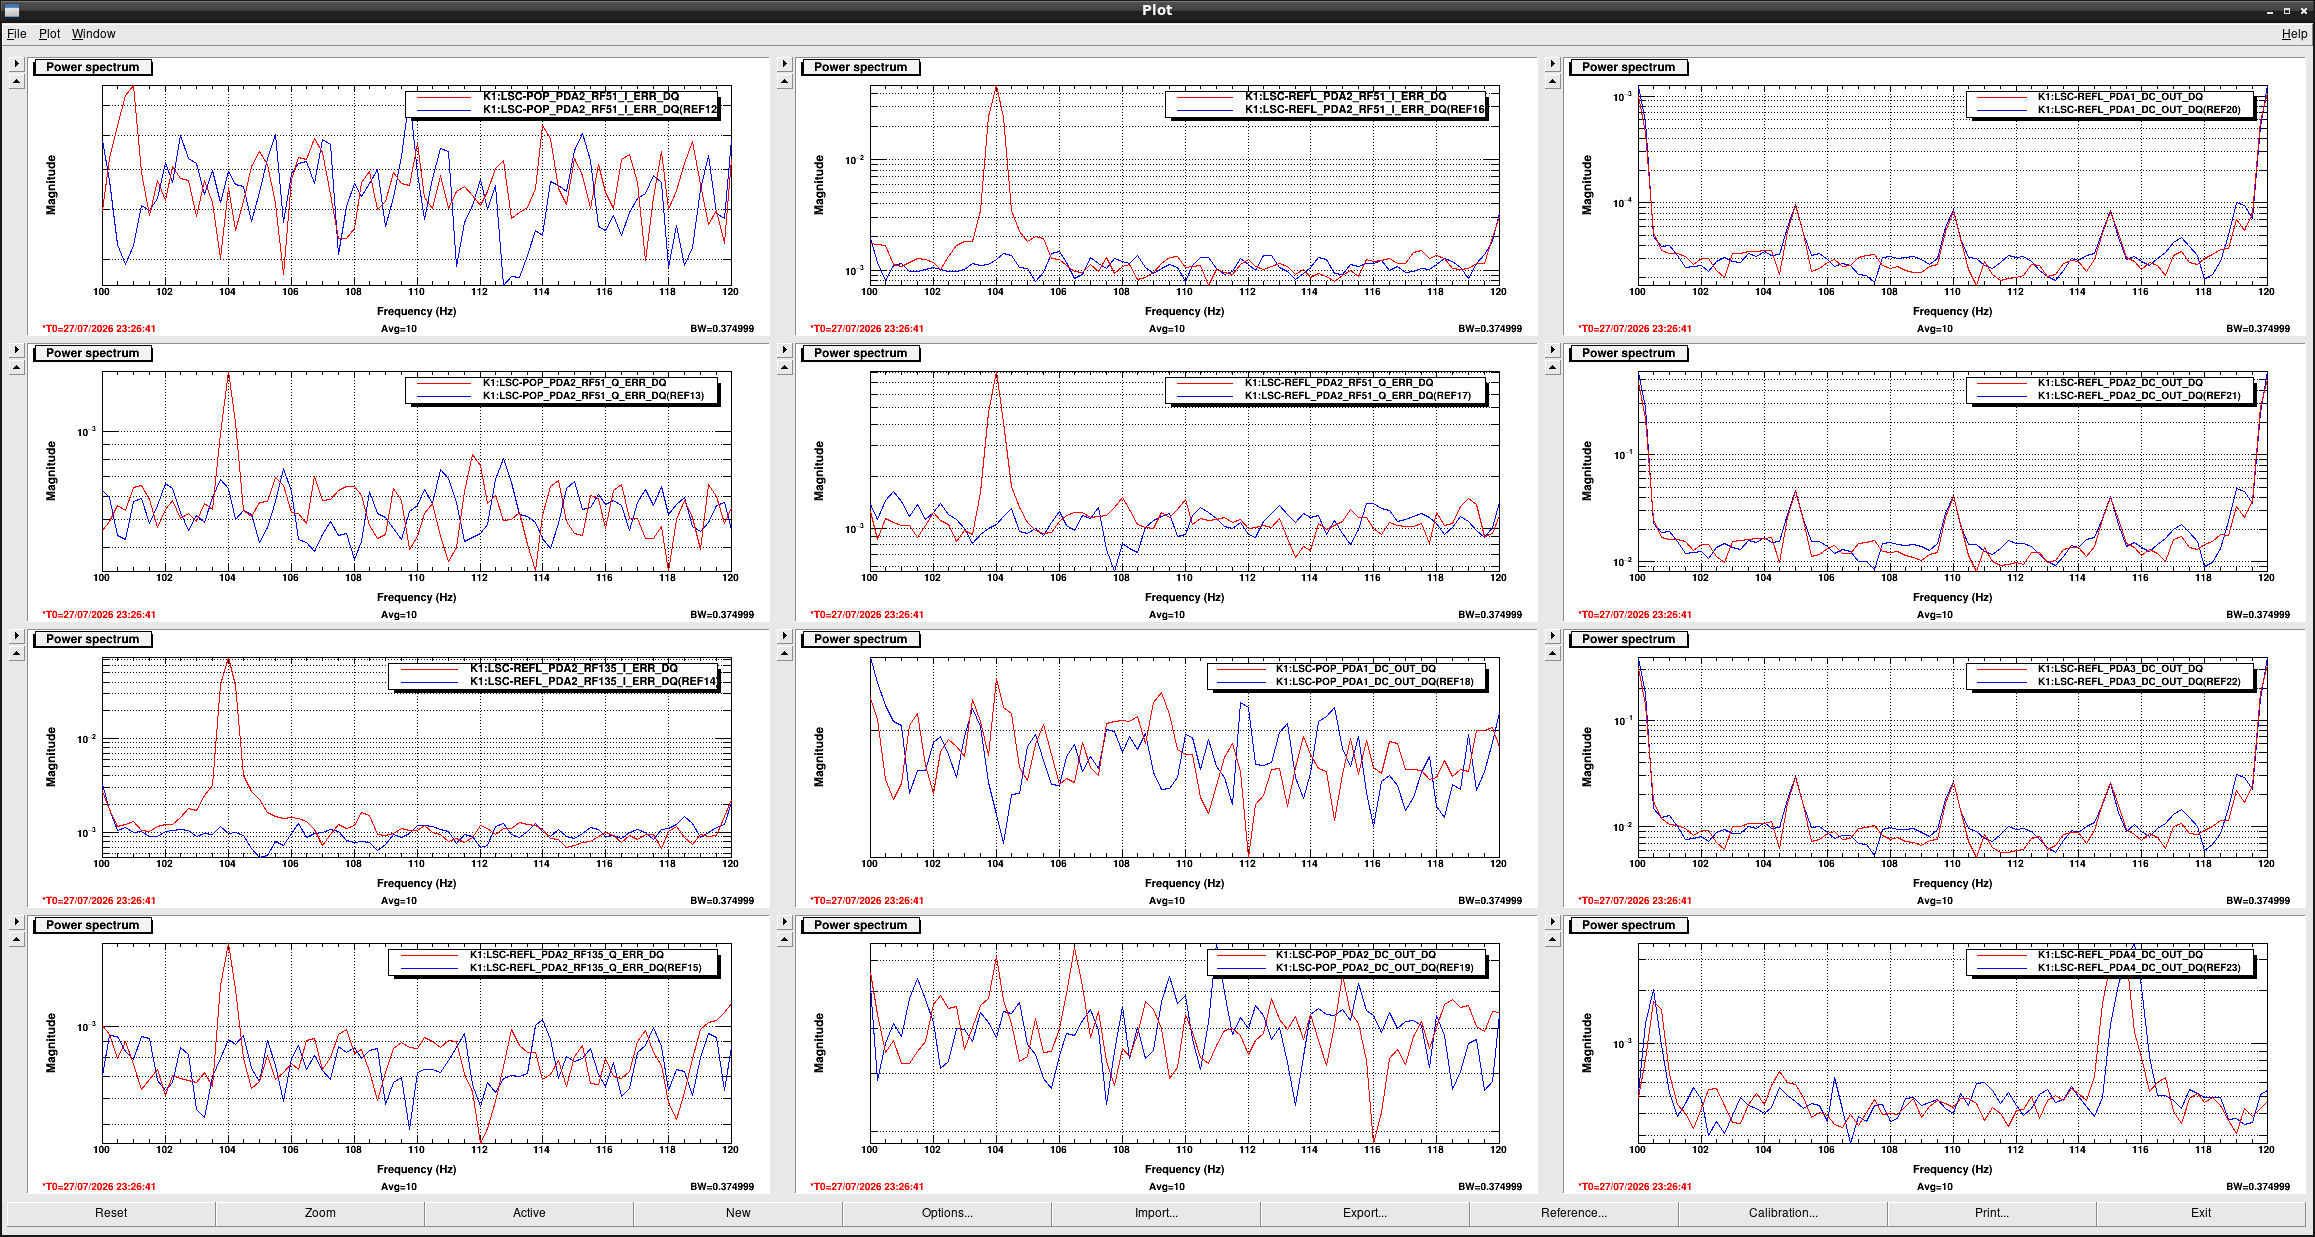The width and height of the screenshot is (2315, 1237).
Task: Expand options panel of POP_PDA1_DC_OUT plot
Action: 784,636
